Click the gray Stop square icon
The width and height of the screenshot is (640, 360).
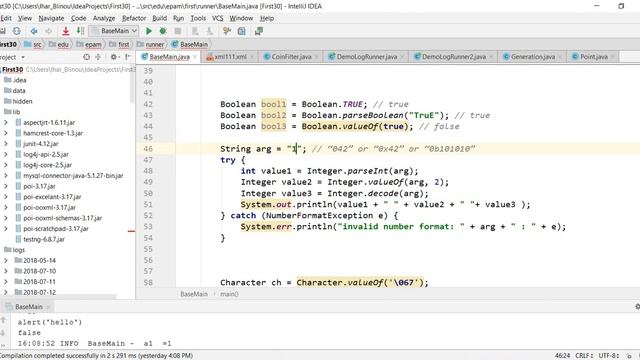[x=178, y=31]
